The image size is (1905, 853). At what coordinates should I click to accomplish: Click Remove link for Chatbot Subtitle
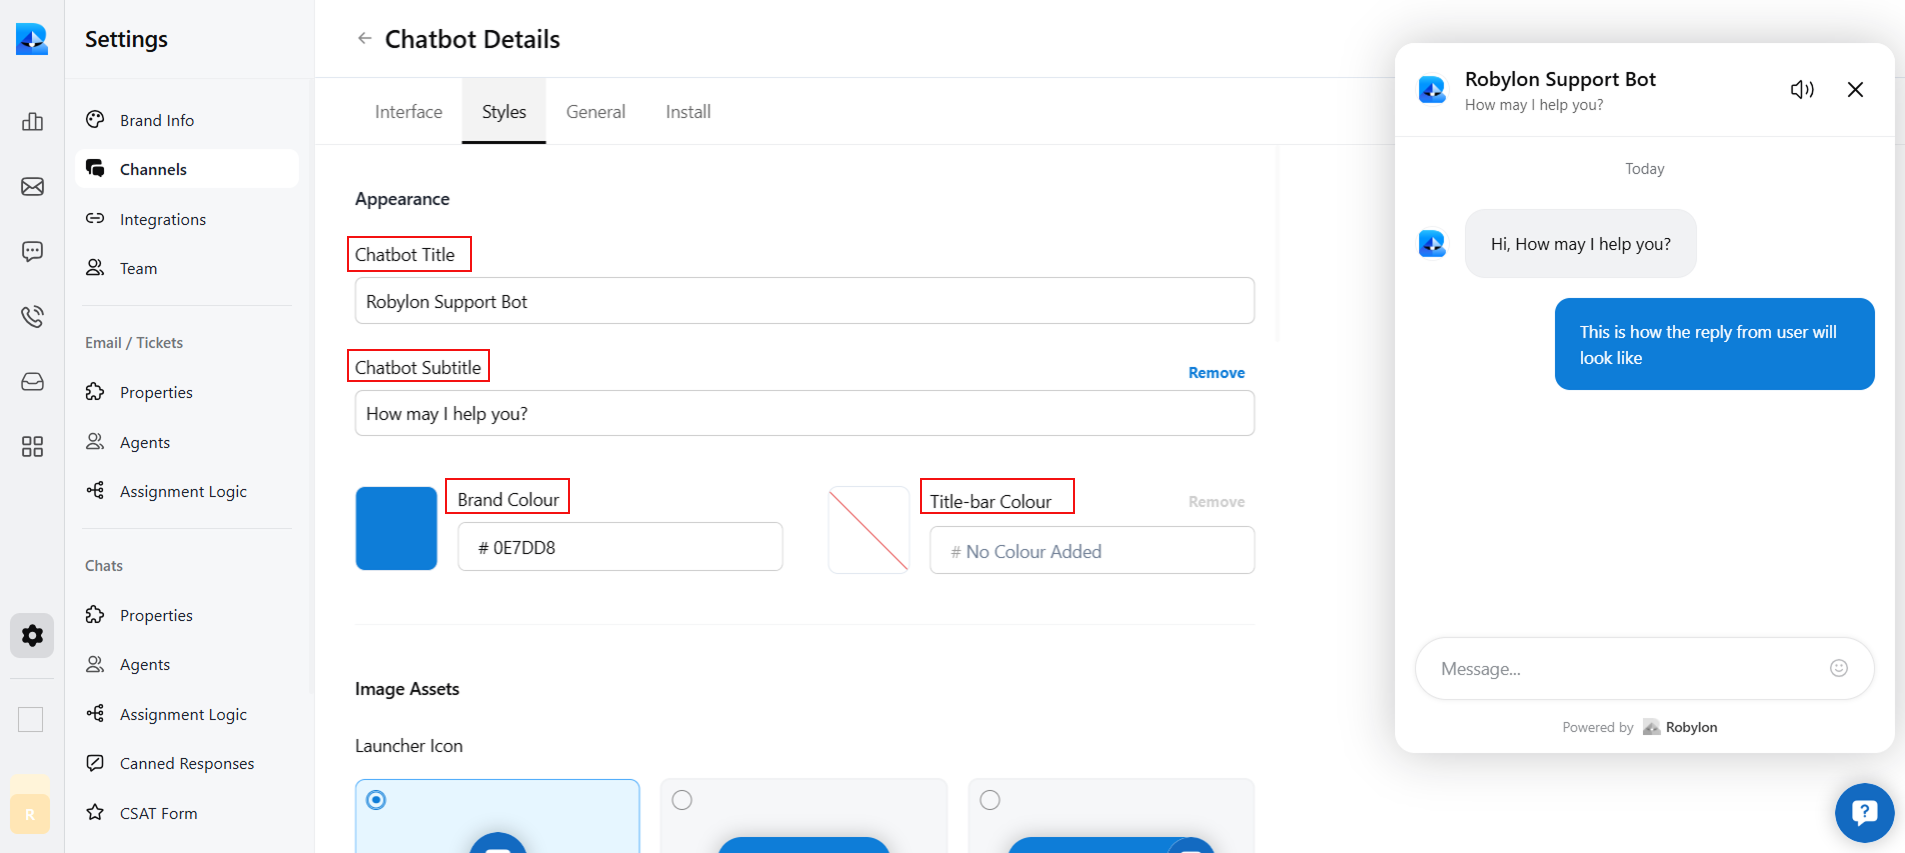point(1216,372)
